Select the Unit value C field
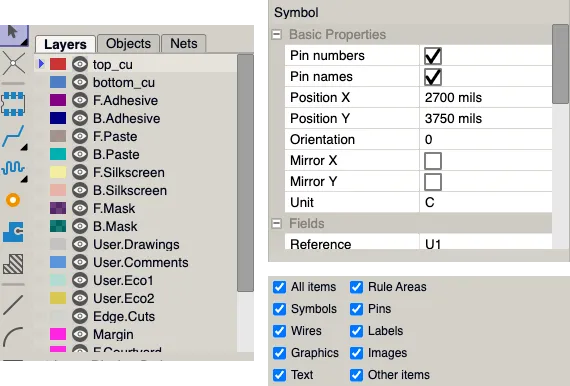The width and height of the screenshot is (570, 386). click(x=486, y=202)
